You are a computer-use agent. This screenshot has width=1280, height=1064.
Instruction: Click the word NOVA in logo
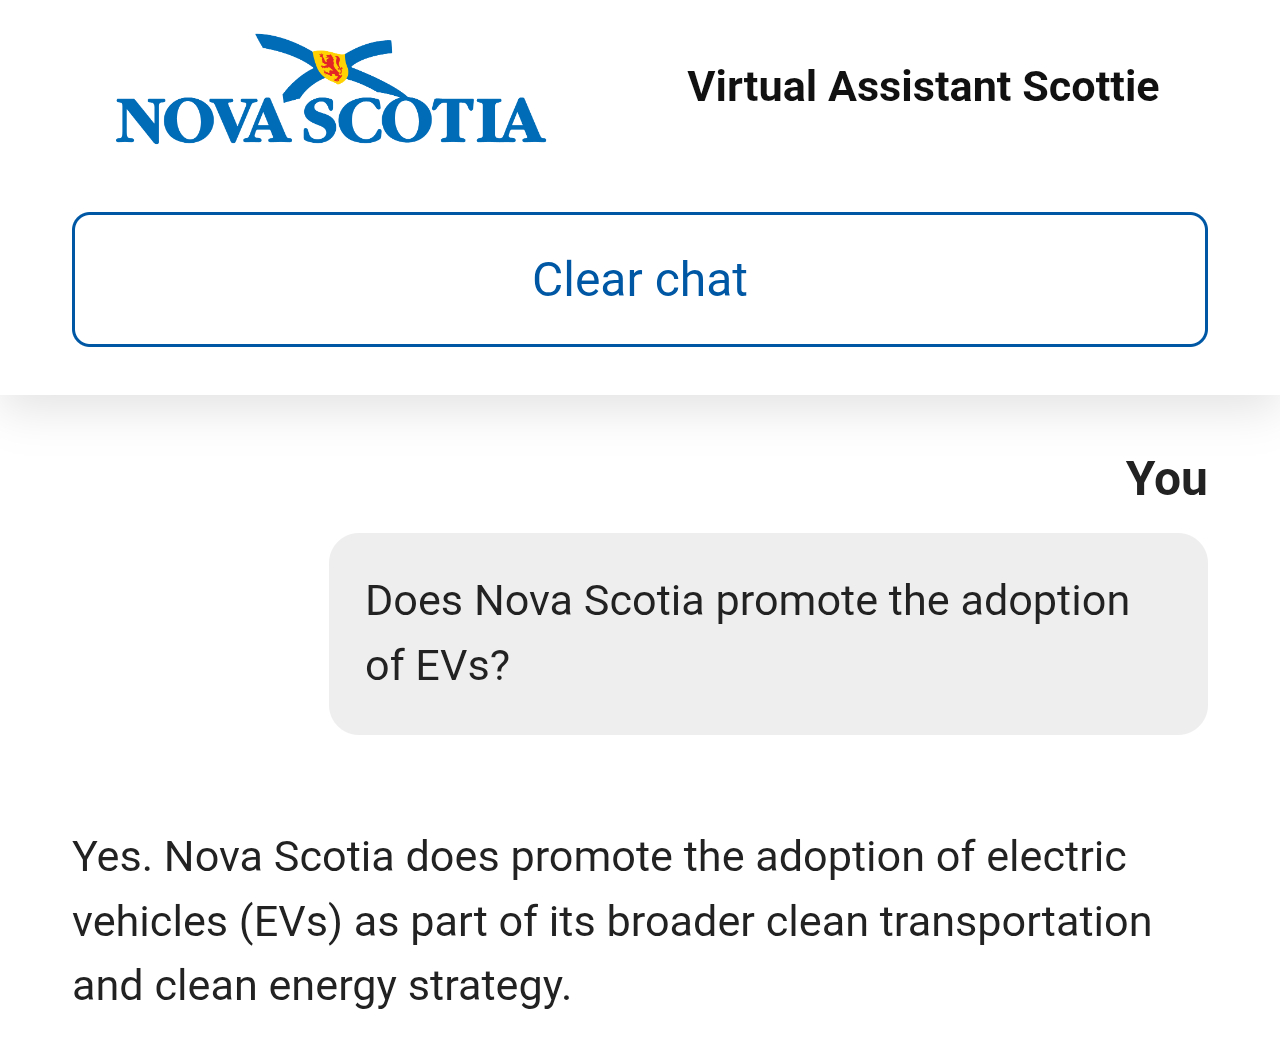coord(202,121)
